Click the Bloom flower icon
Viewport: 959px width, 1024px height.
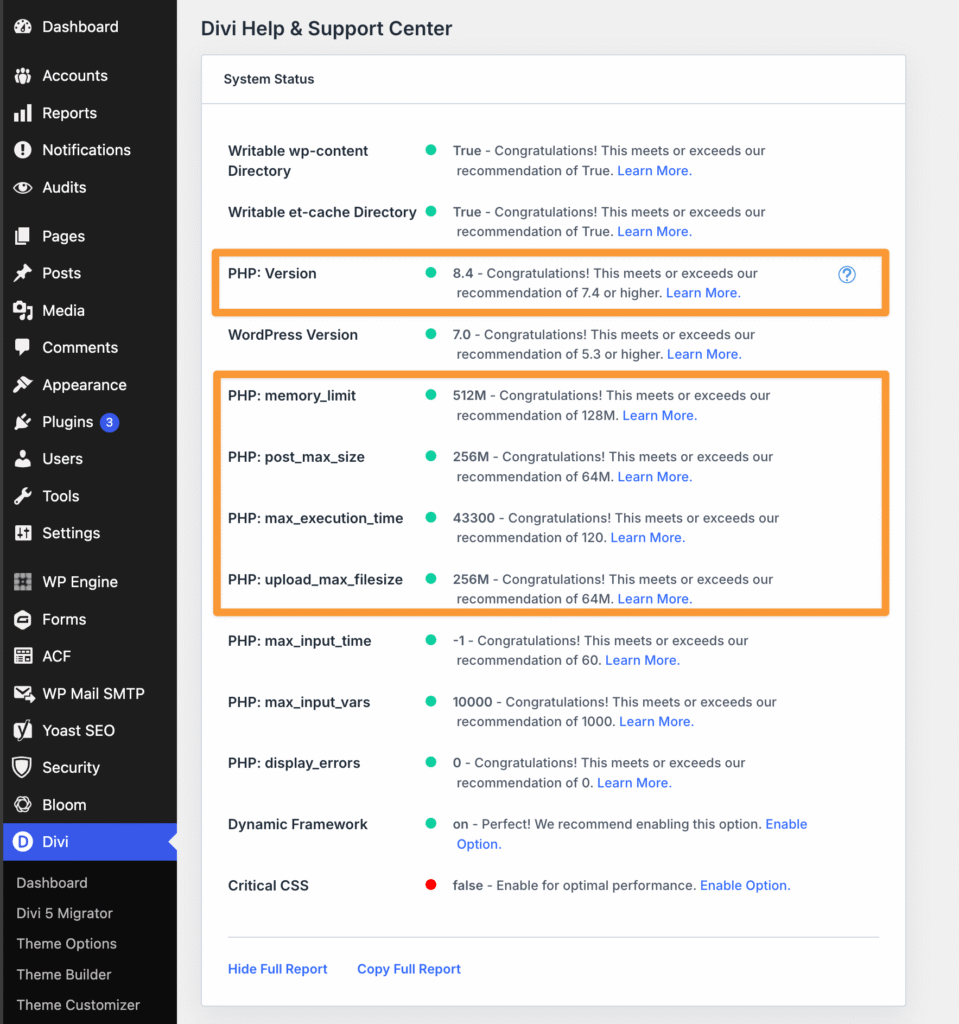tap(23, 805)
